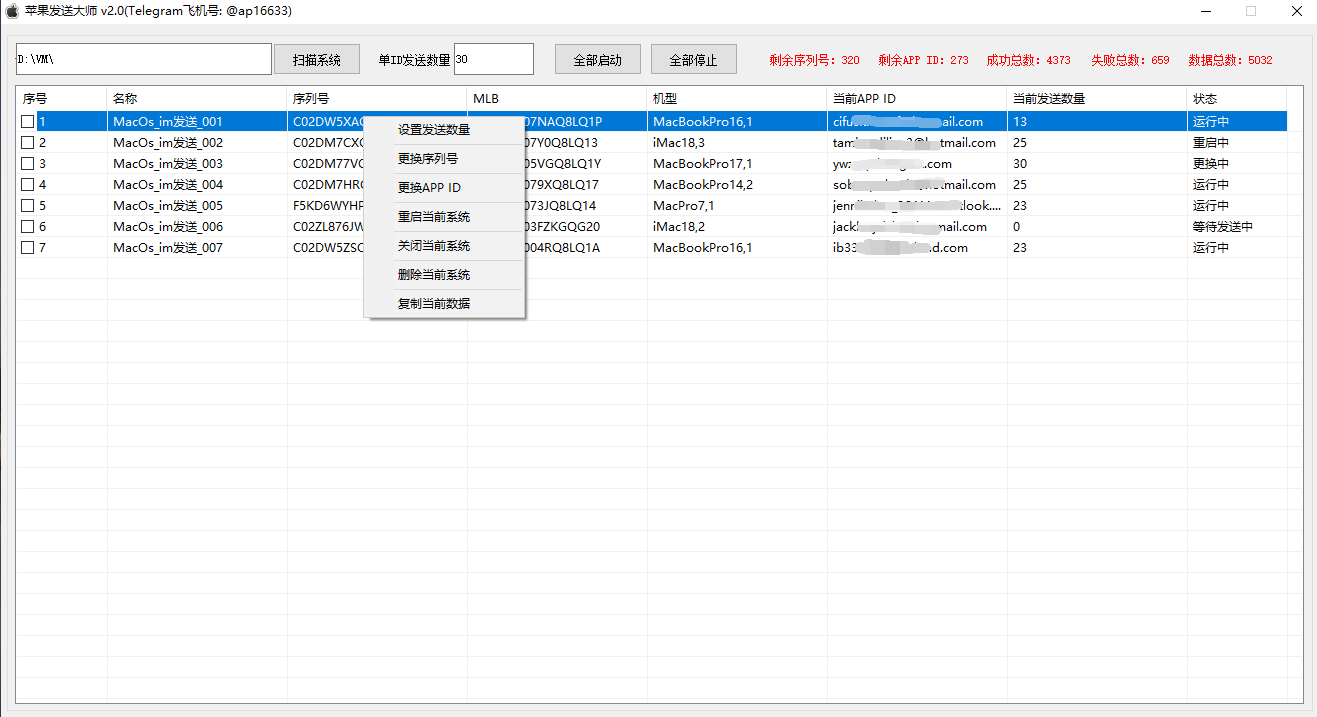Click model cell MacPro7,1

(684, 206)
